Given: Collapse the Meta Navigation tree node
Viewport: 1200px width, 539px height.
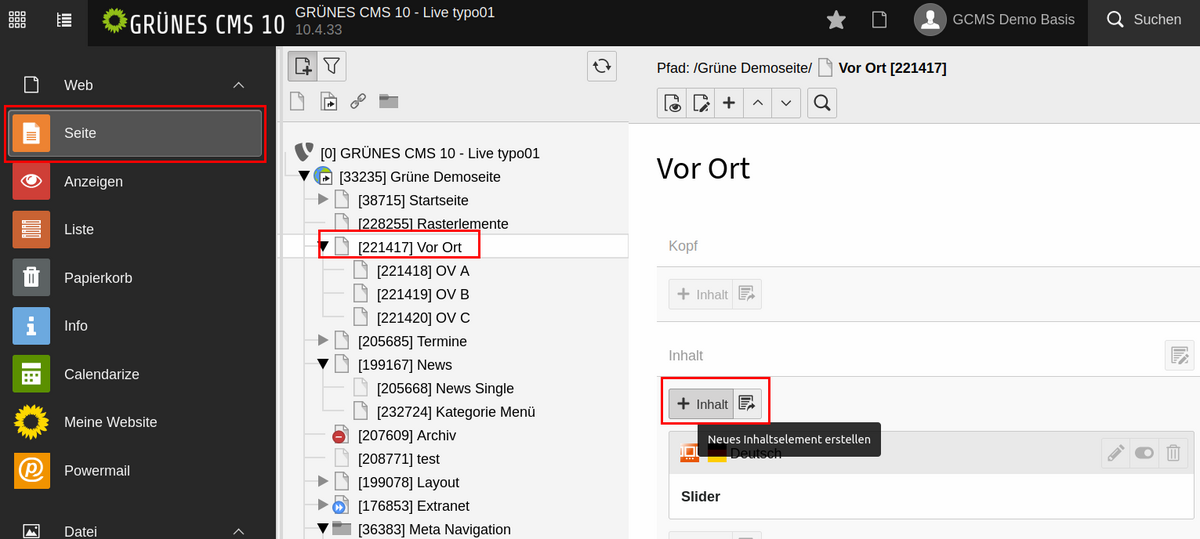Looking at the screenshot, I should [323, 529].
